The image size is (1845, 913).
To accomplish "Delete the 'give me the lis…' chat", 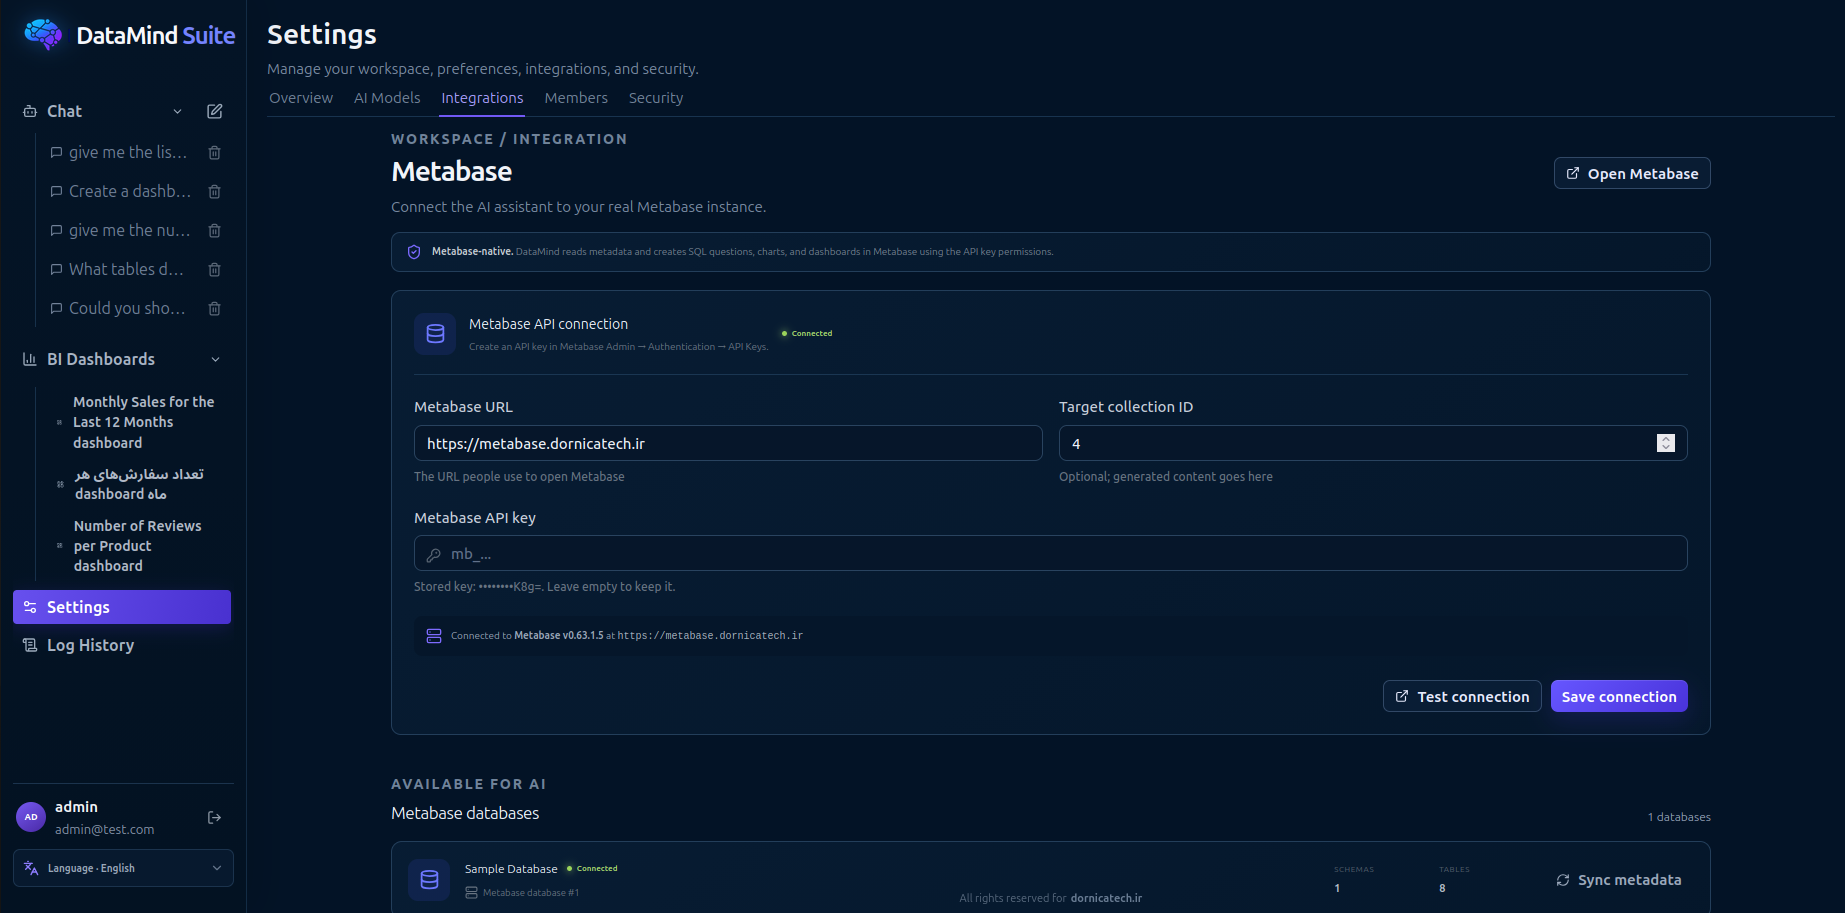I will pos(214,152).
